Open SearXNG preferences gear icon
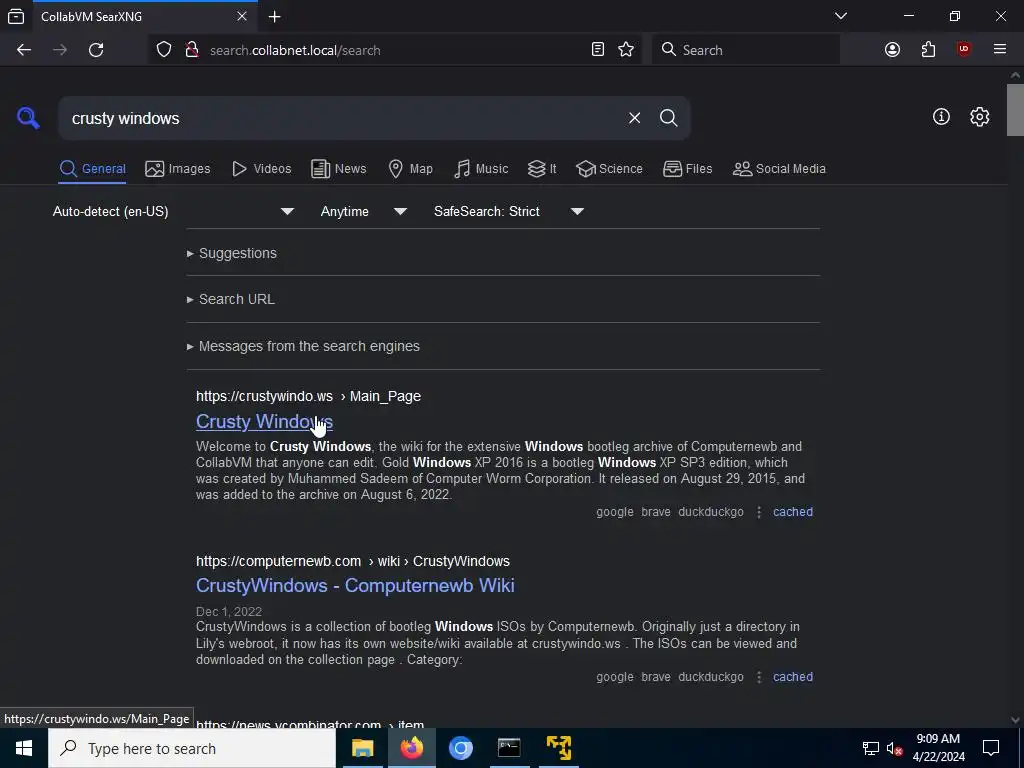The height and width of the screenshot is (768, 1024). pos(979,117)
